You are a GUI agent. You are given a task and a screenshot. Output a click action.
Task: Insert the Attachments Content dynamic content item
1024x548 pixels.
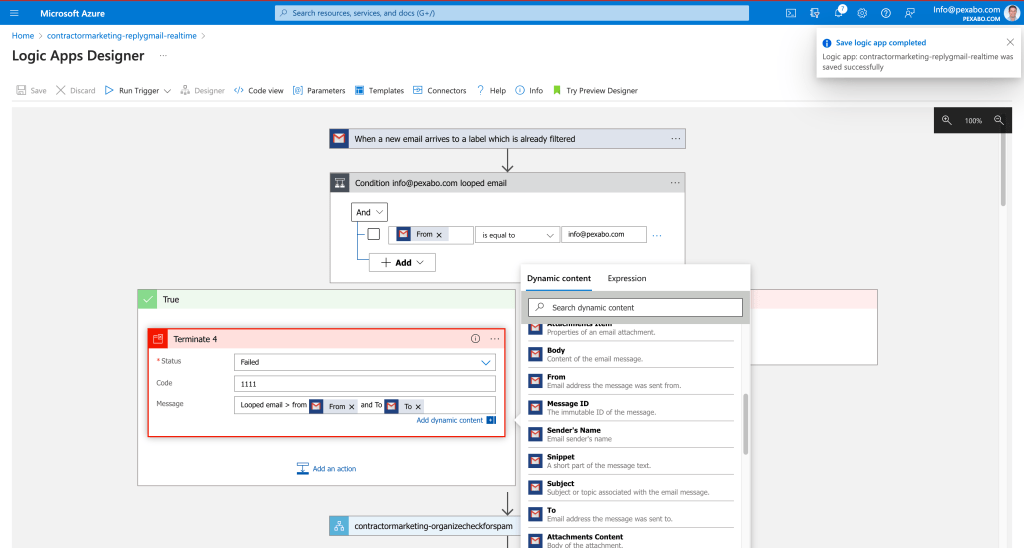tap(631, 539)
